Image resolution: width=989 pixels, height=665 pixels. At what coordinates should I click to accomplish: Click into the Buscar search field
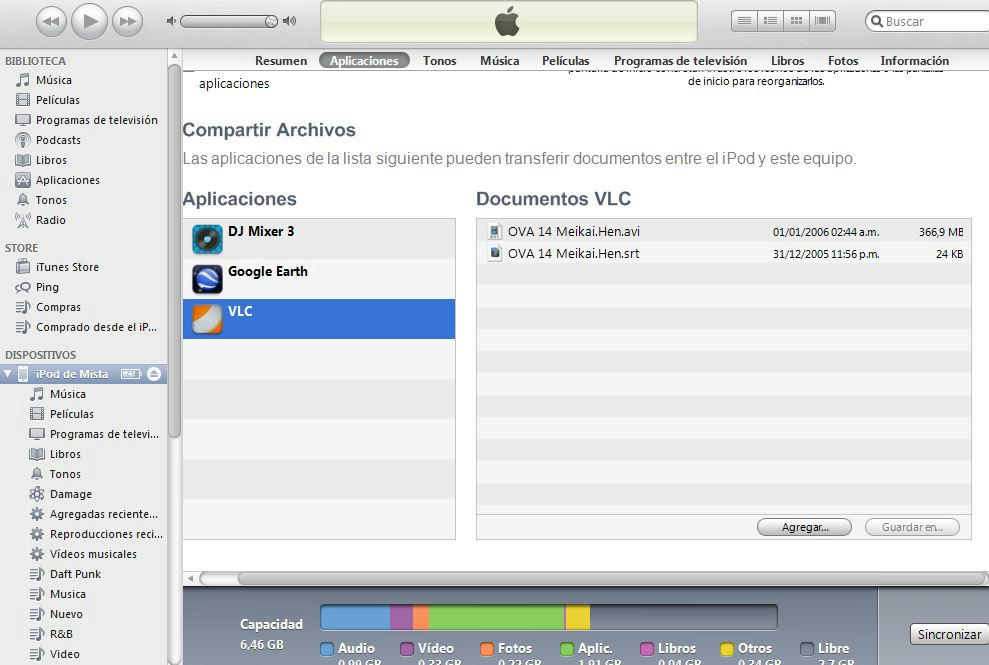(x=927, y=21)
